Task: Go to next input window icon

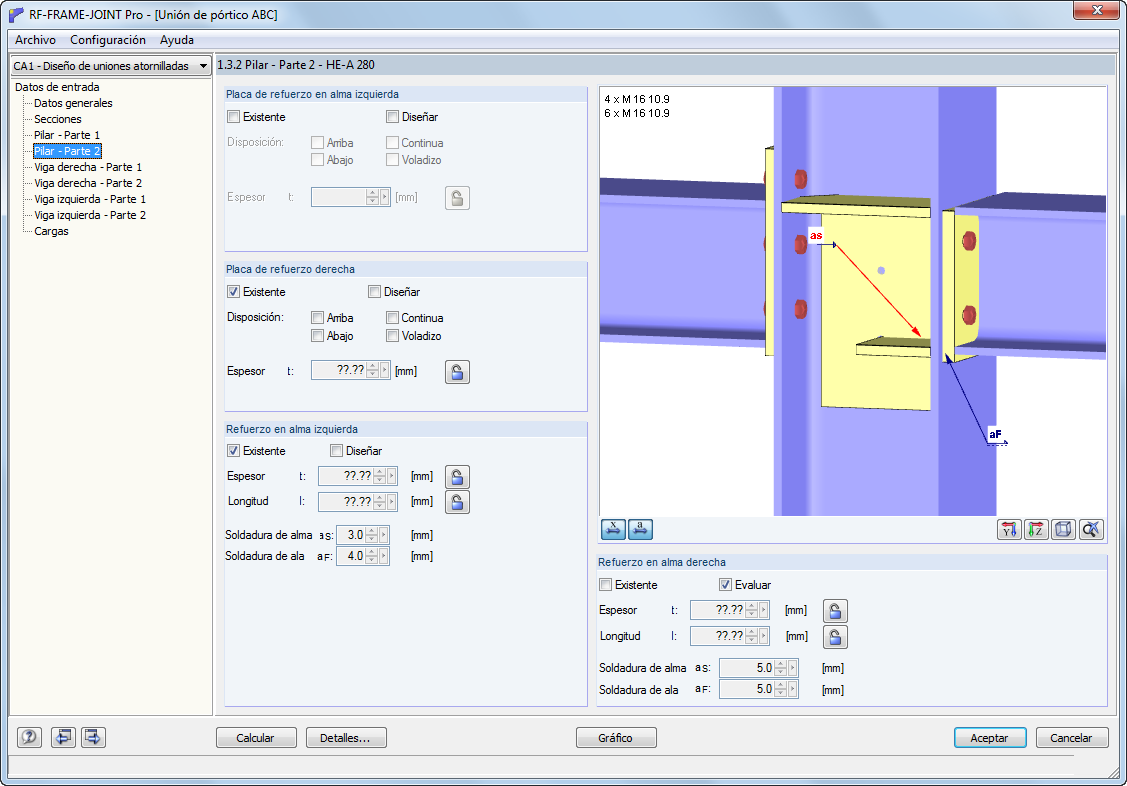Action: point(93,737)
